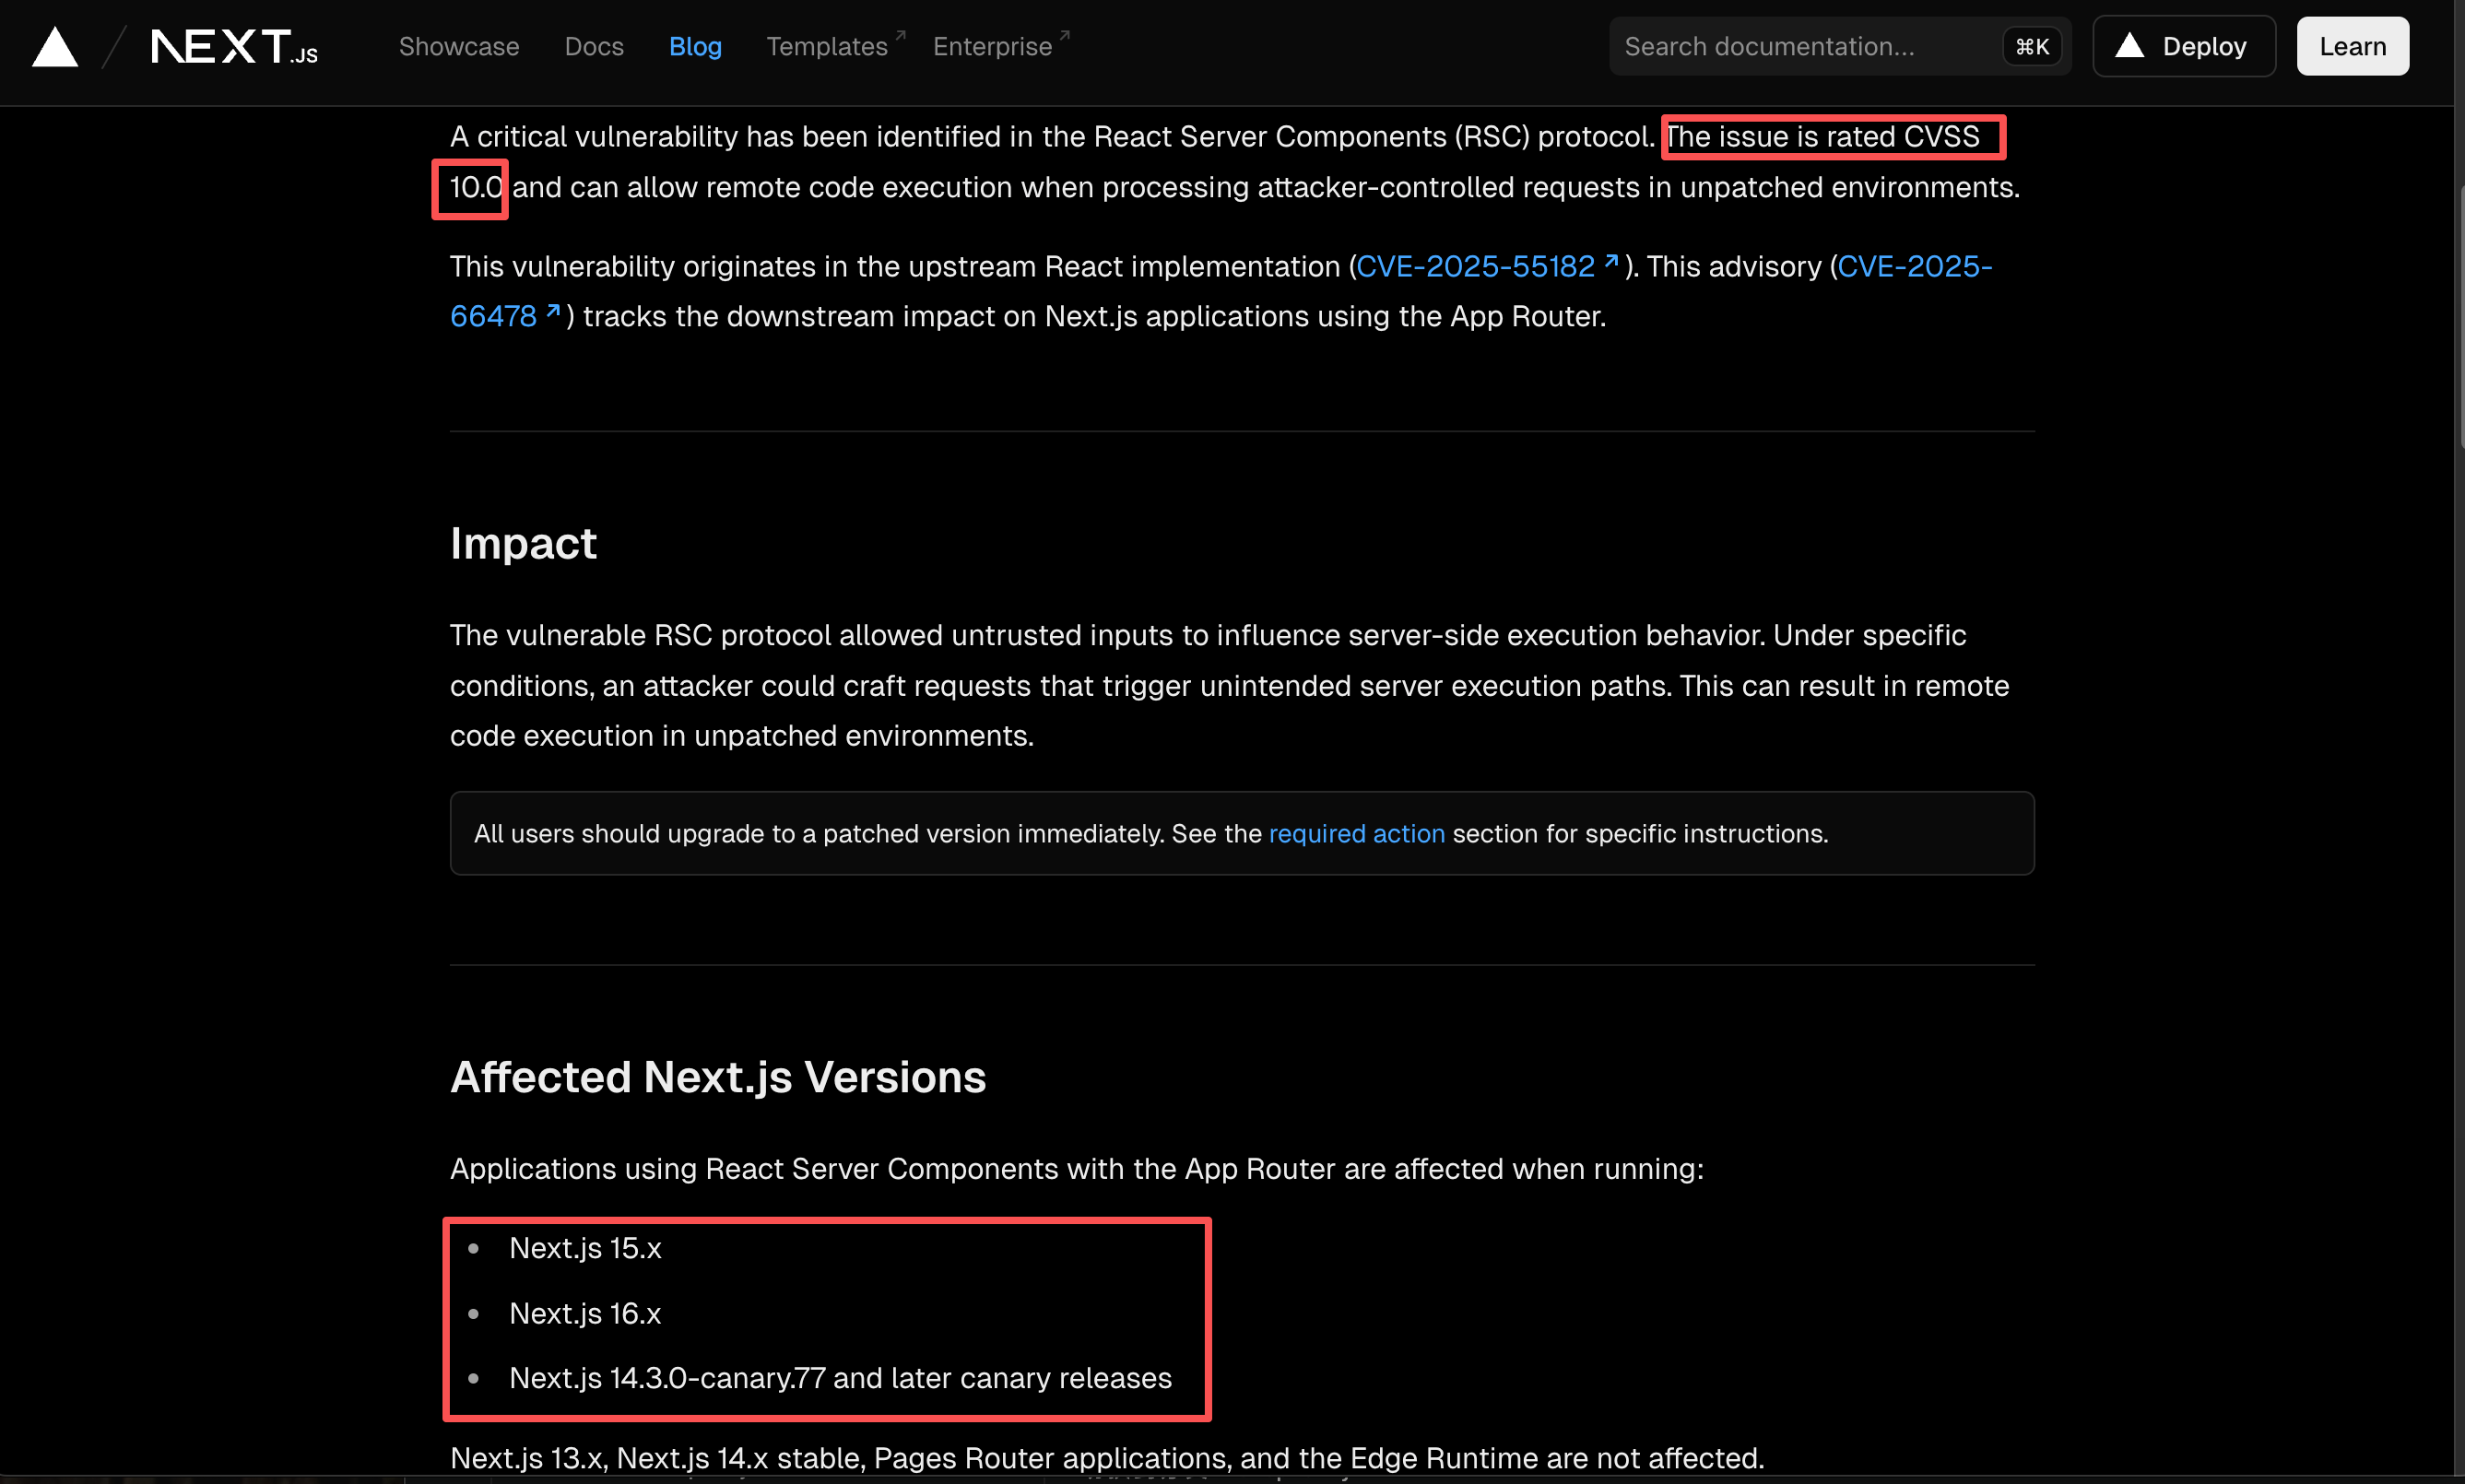Click the Vercel triangle logo
This screenshot has height=1484, width=2465.
coord(55,47)
